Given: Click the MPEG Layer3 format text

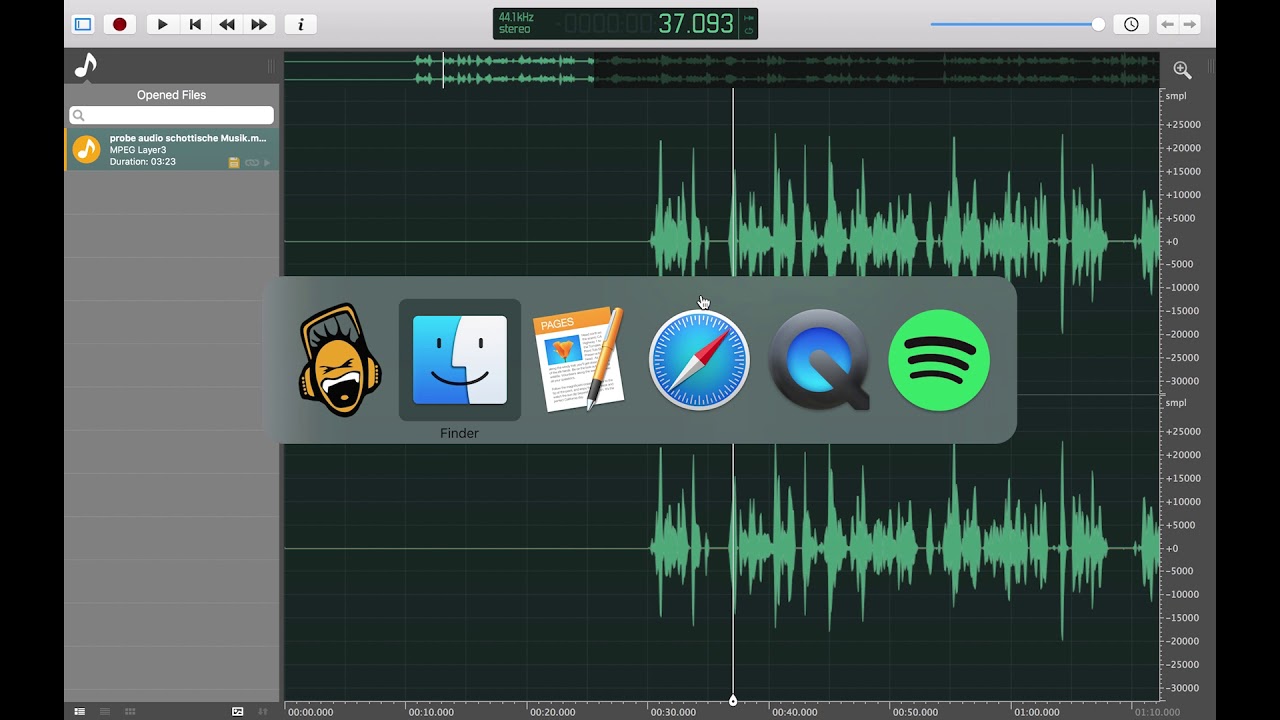Looking at the screenshot, I should (138, 150).
